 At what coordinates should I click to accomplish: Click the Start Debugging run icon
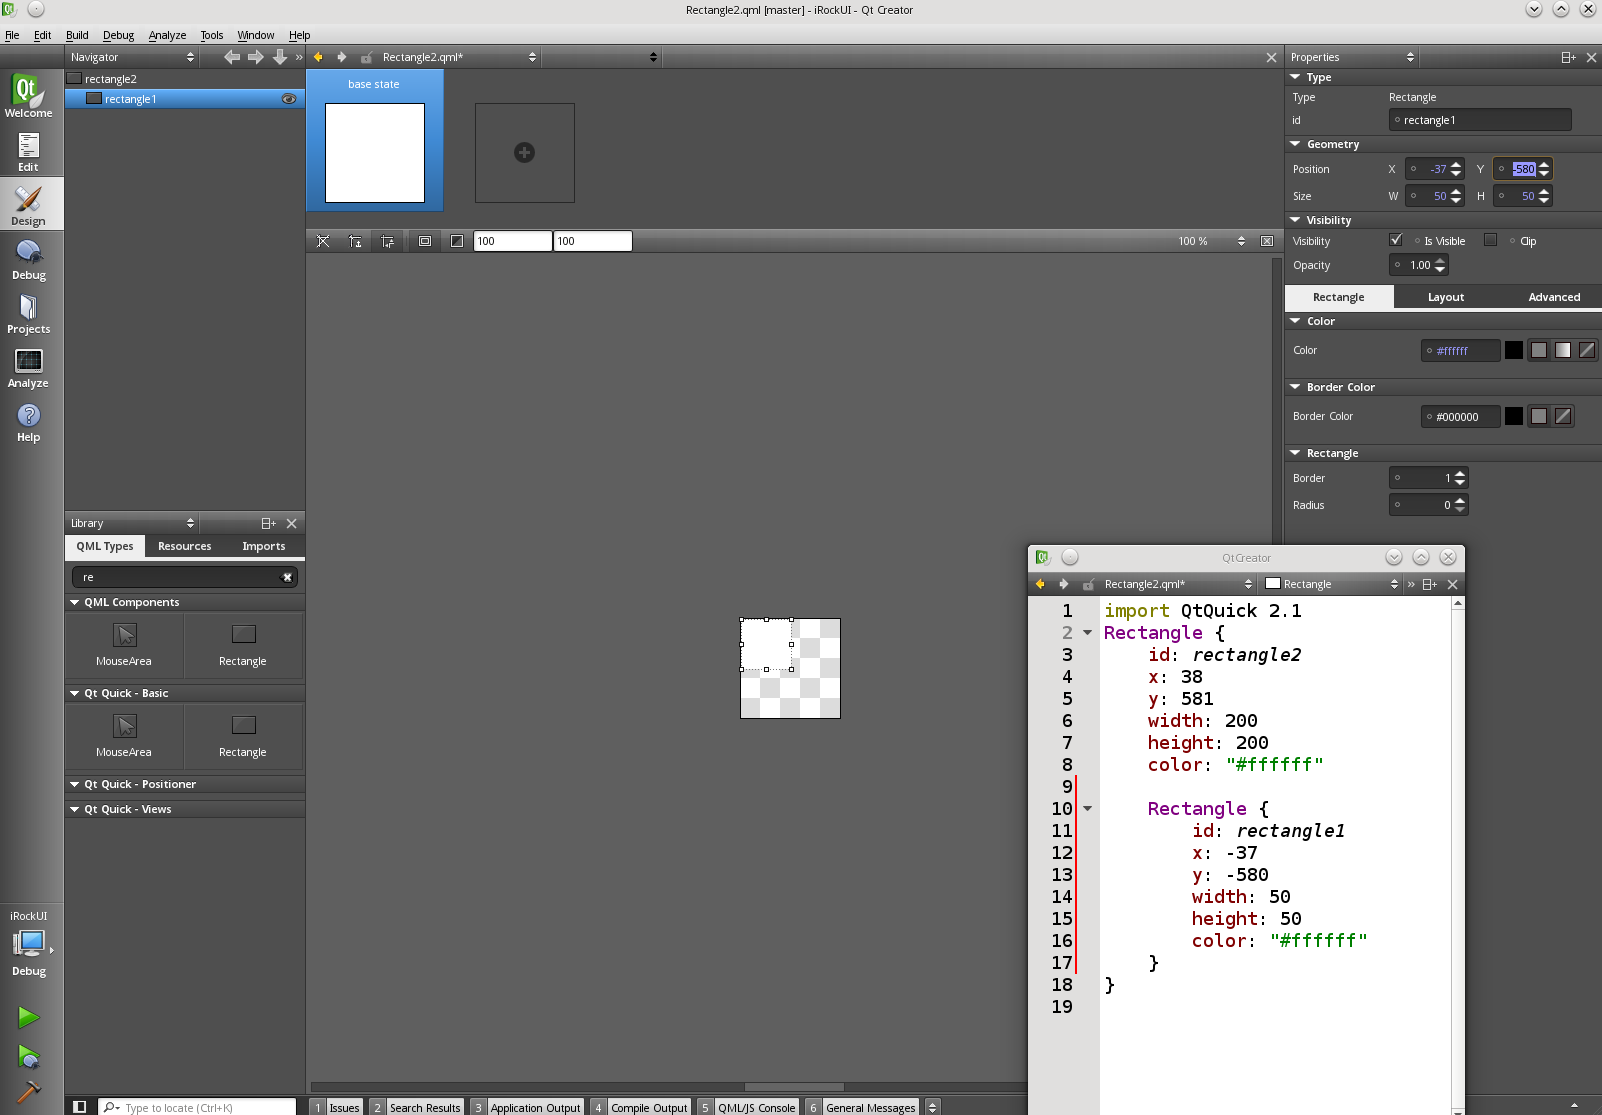click(28, 1056)
